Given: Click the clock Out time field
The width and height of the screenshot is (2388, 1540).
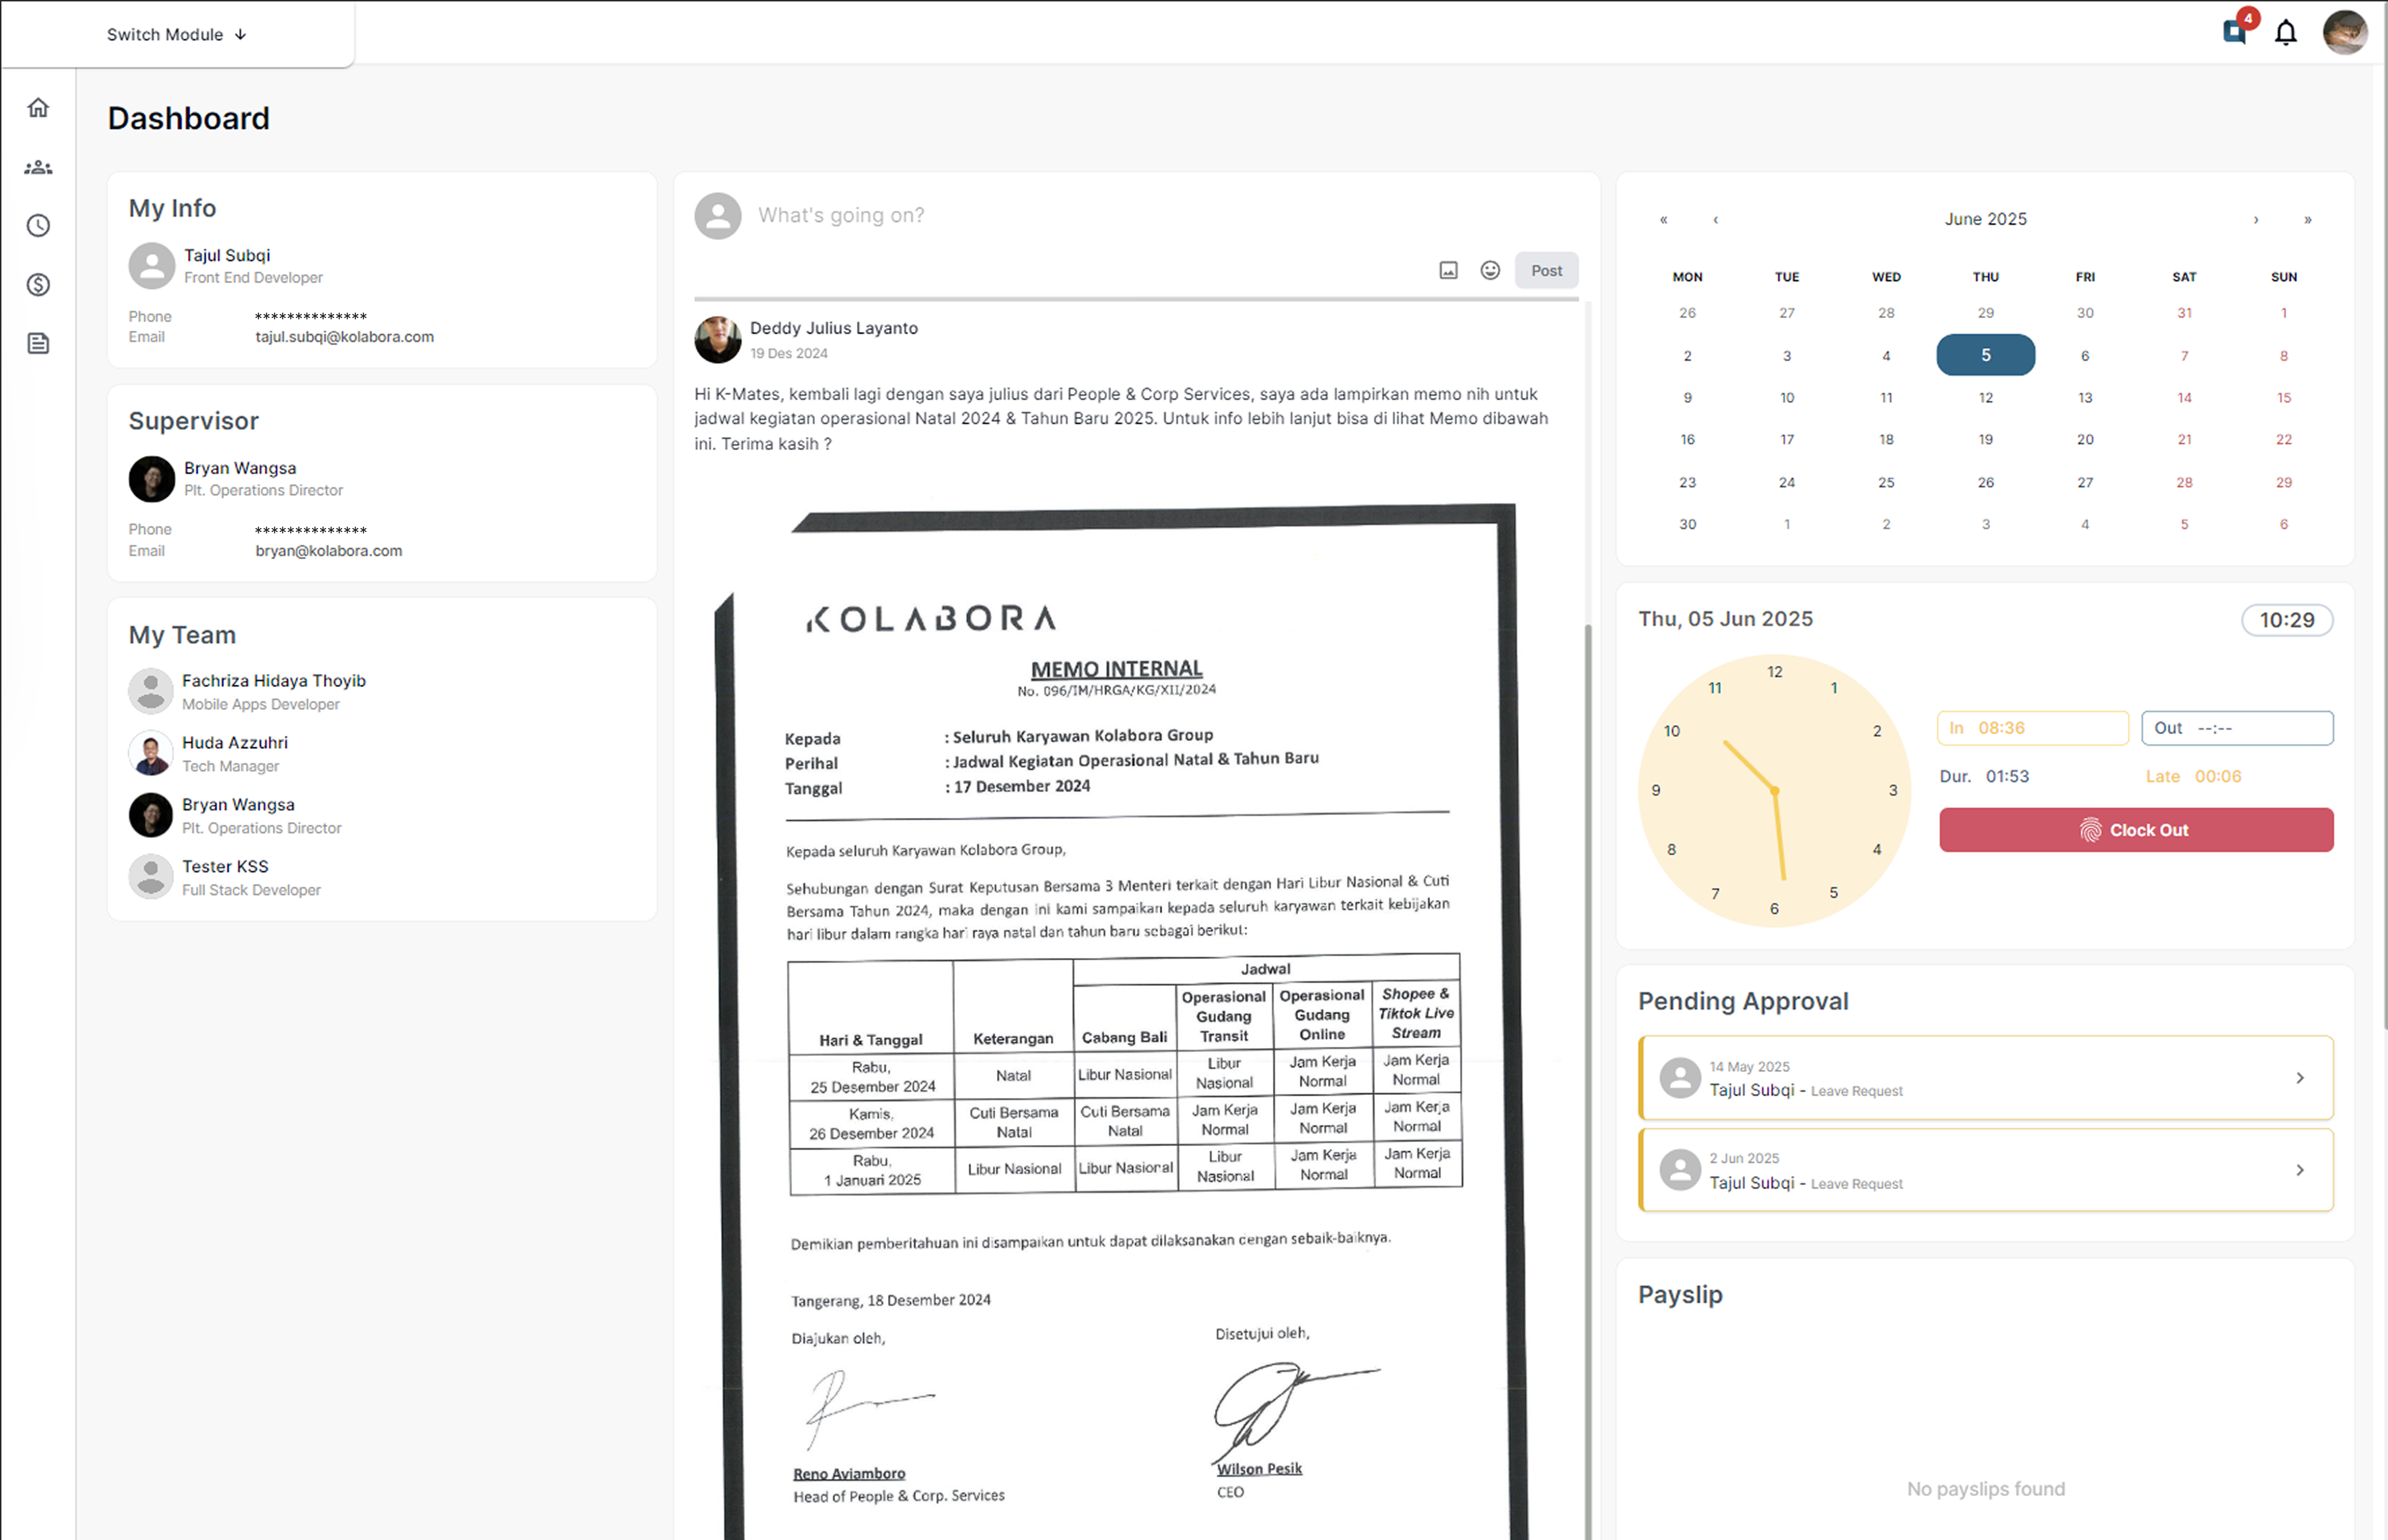Looking at the screenshot, I should (x=2238, y=728).
